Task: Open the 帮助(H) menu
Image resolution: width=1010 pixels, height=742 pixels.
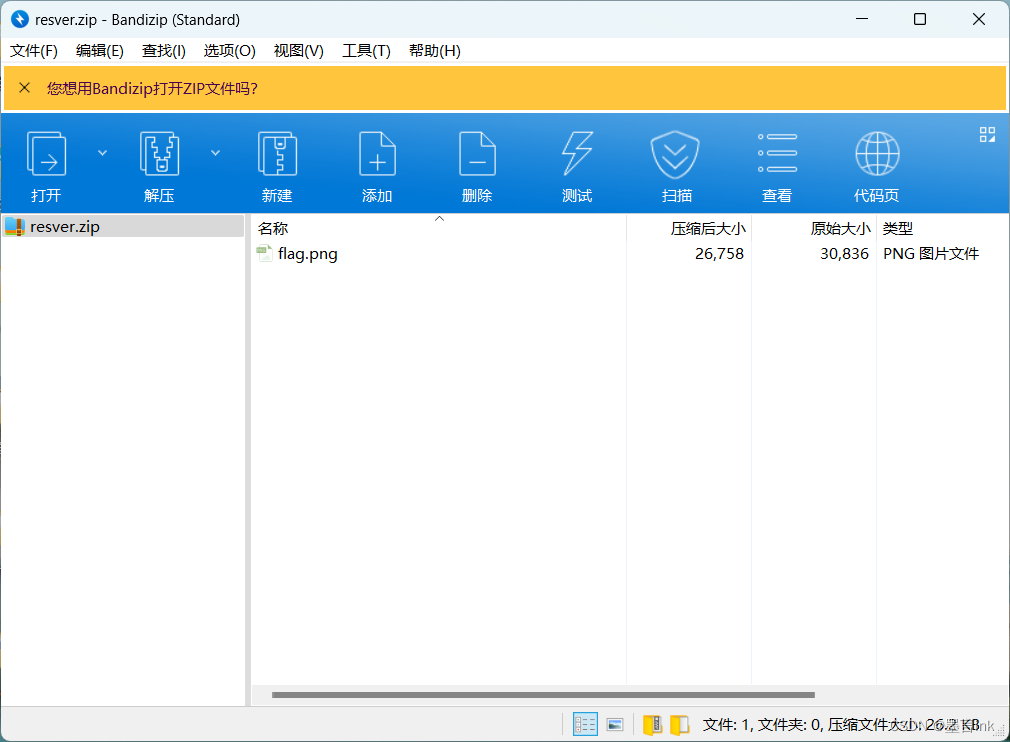Action: pos(434,51)
